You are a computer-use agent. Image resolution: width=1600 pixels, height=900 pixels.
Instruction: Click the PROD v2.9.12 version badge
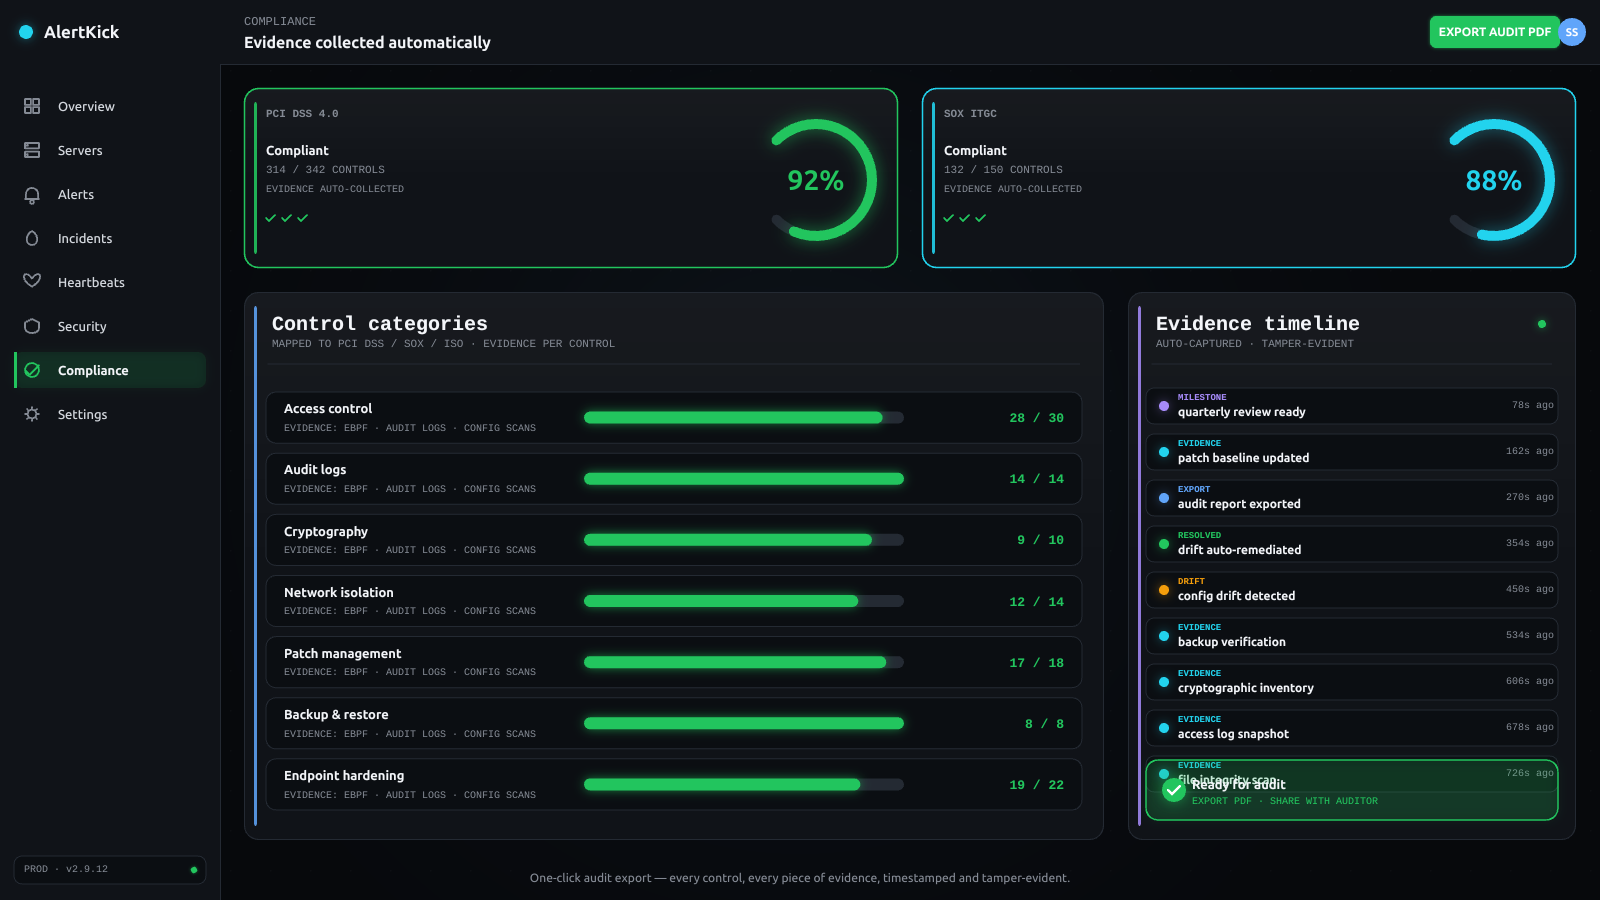click(110, 870)
